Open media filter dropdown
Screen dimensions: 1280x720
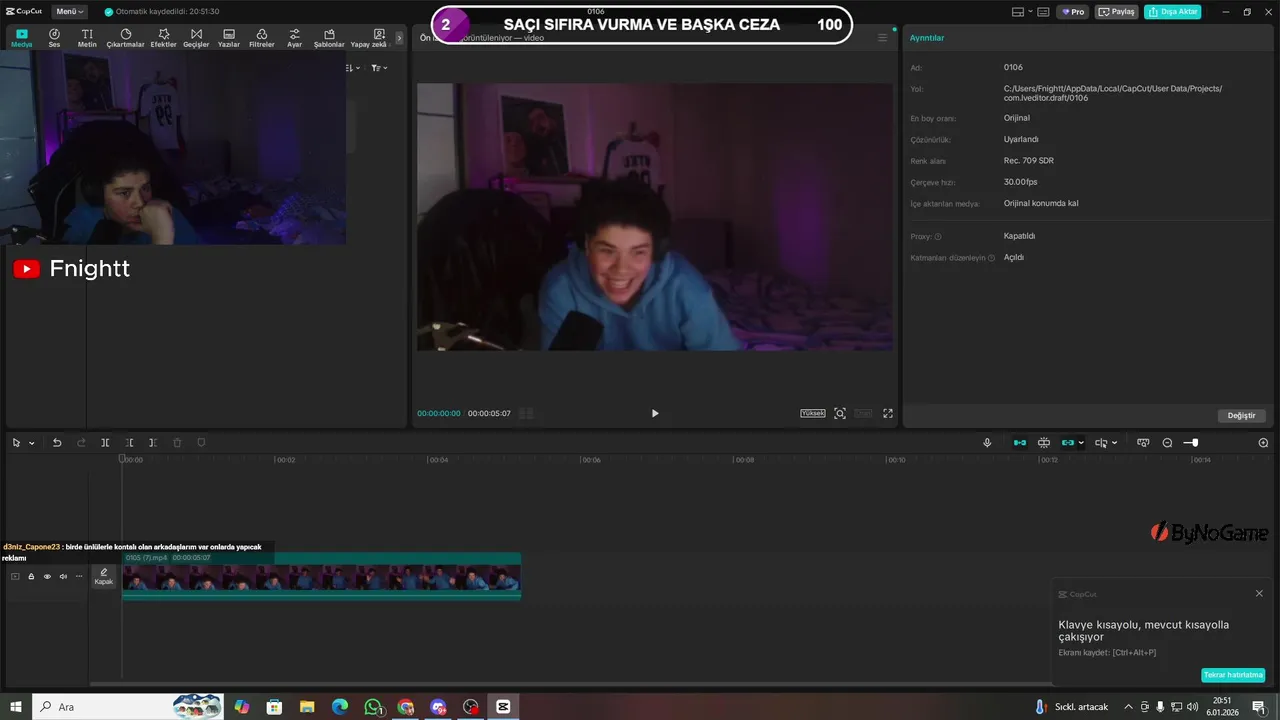pyautogui.click(x=379, y=68)
